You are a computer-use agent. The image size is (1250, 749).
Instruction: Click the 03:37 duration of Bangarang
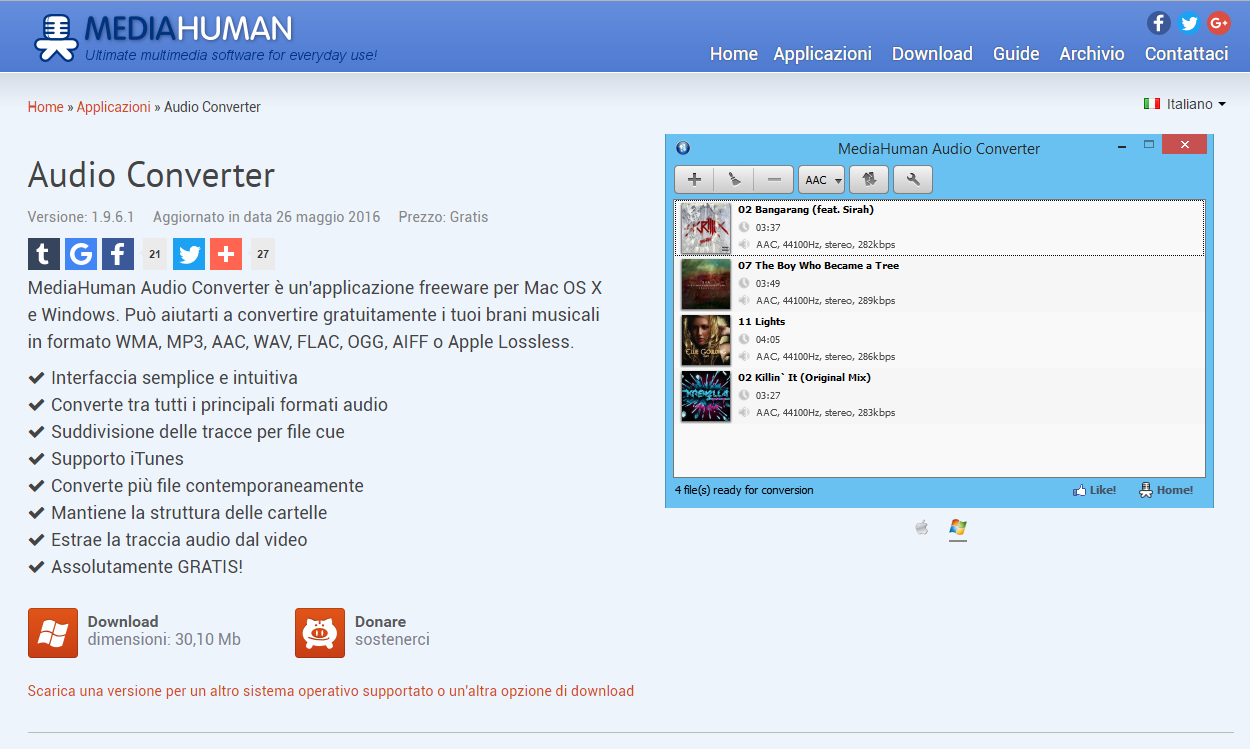click(x=768, y=228)
